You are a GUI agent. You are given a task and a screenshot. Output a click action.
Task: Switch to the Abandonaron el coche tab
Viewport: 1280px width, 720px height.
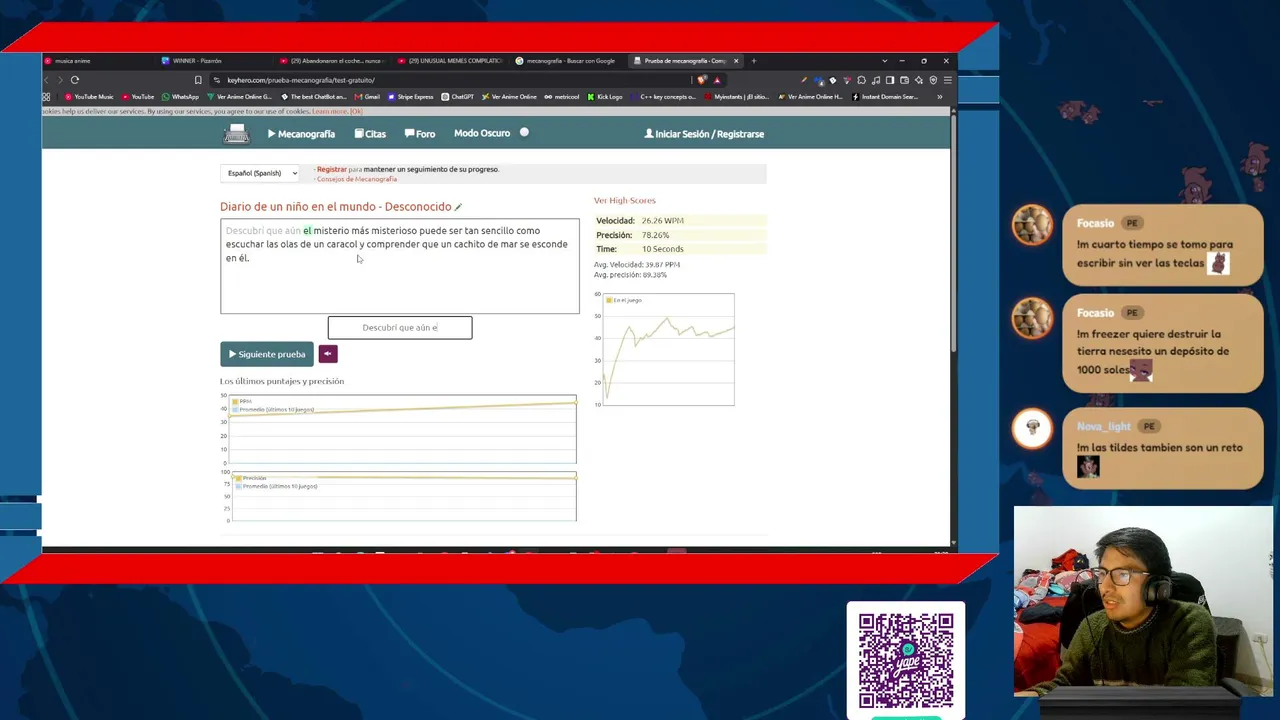[332, 61]
